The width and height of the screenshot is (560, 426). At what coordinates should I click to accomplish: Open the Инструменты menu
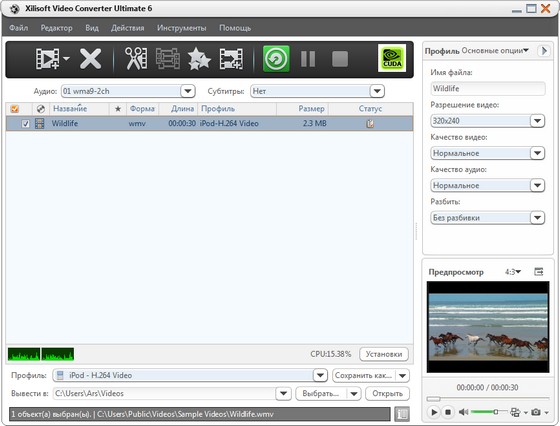(x=181, y=28)
